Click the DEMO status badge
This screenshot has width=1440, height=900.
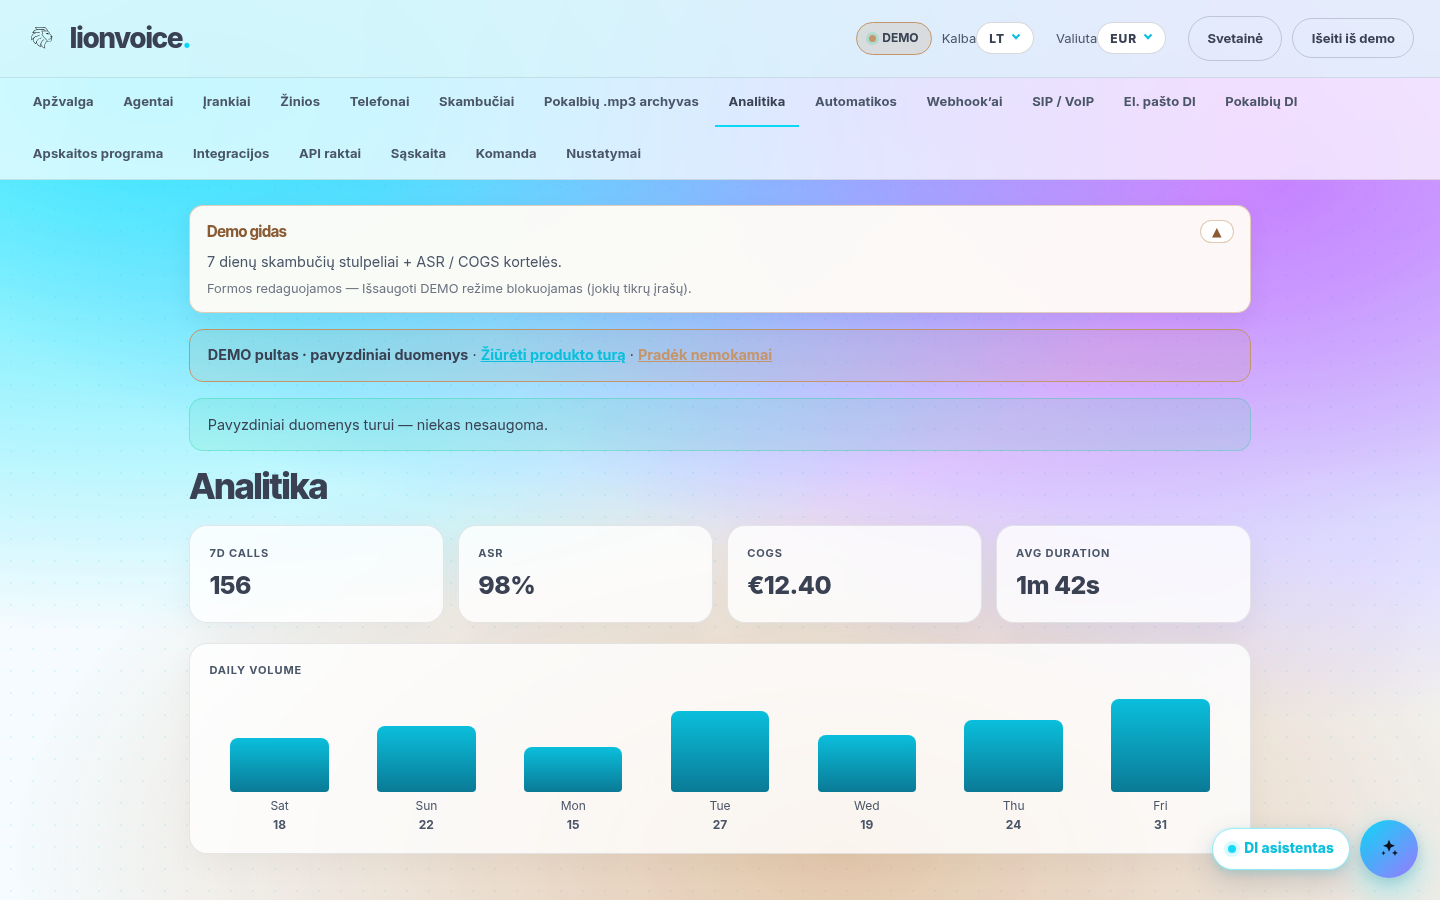[893, 38]
